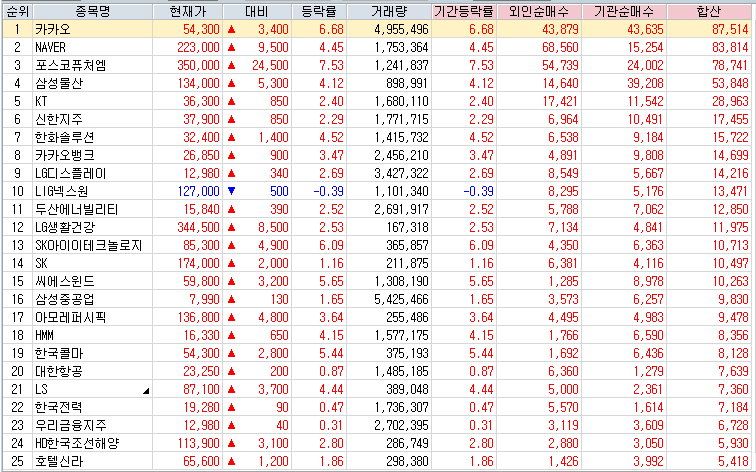Select stock name 대한항공
Image resolution: width=756 pixels, height=472 pixels.
point(59,371)
